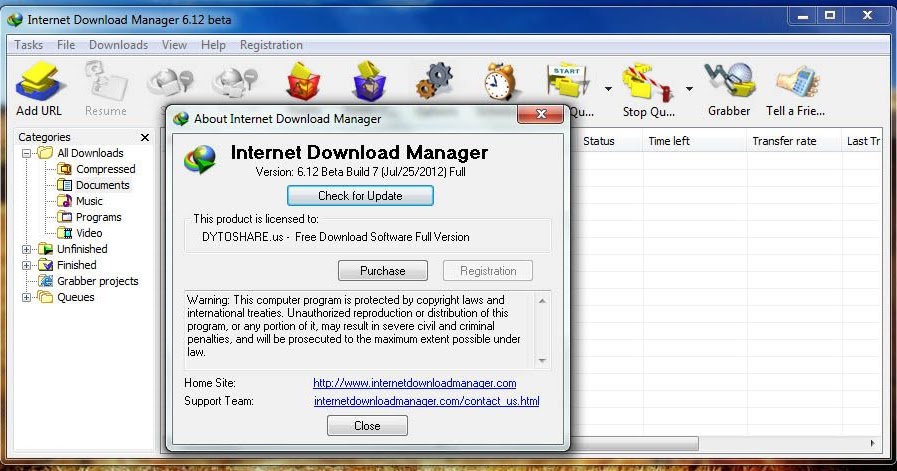The image size is (897, 471).
Task: Open the Home Site internetdownloadmanager.com link
Action: coord(415,383)
